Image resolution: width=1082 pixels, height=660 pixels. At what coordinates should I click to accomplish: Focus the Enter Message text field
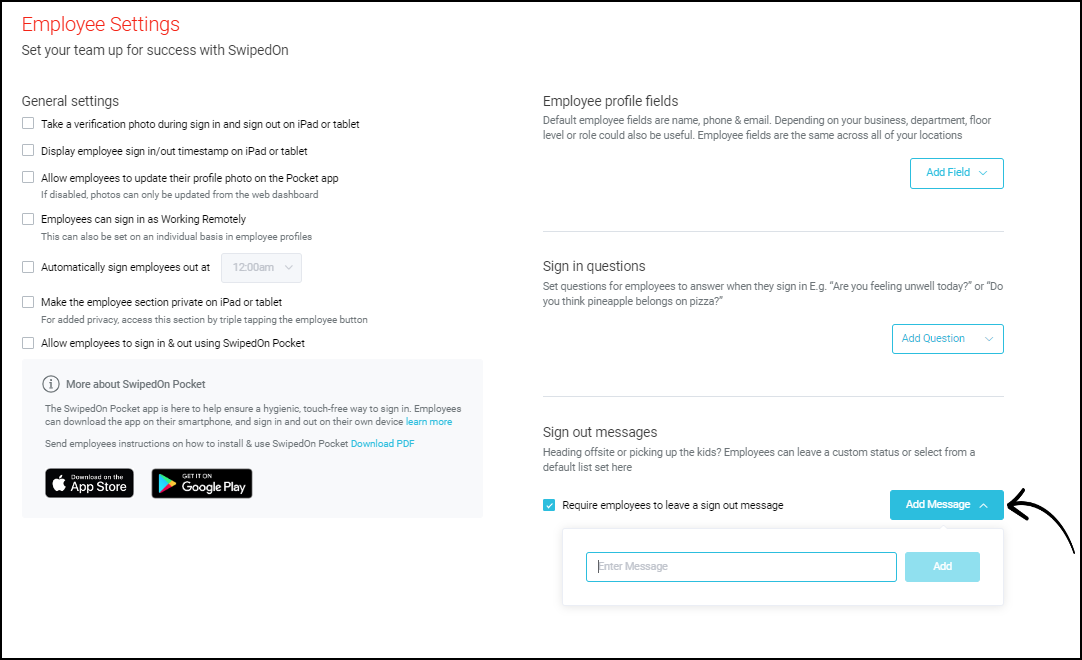741,567
